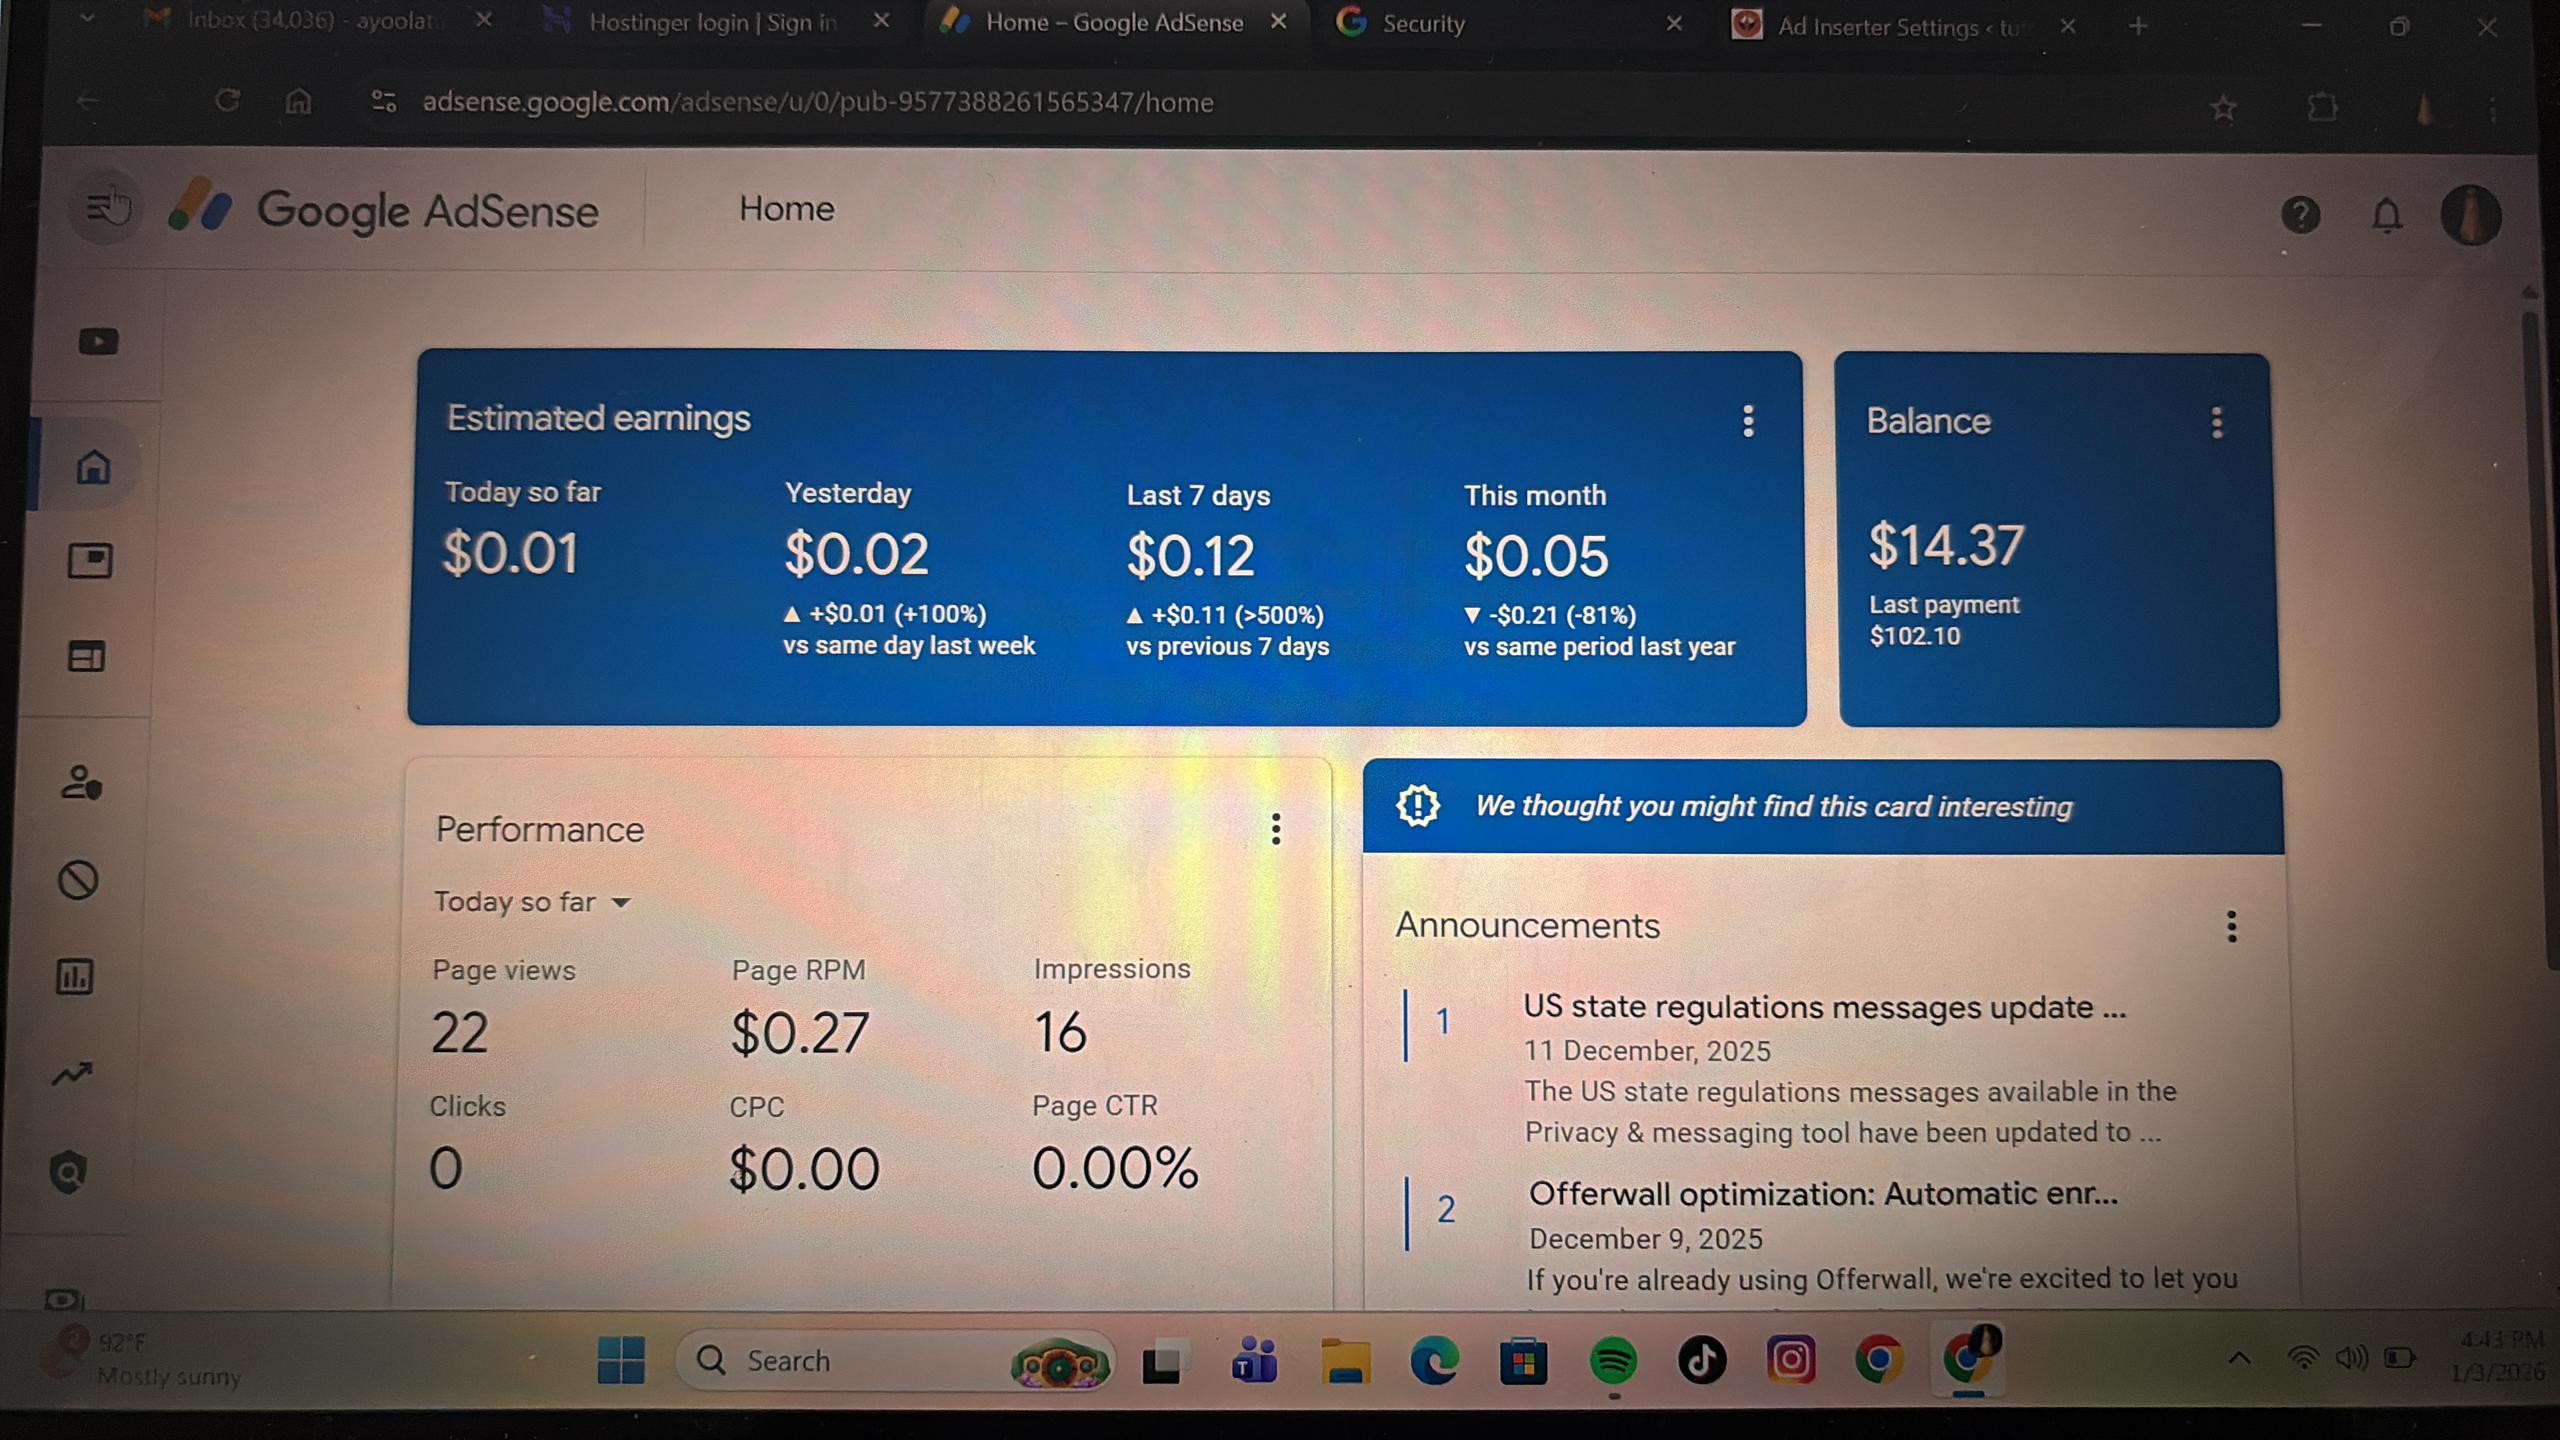2560x1440 pixels.
Task: Open Estimated earnings card three-dot menu
Action: pyautogui.click(x=1748, y=421)
